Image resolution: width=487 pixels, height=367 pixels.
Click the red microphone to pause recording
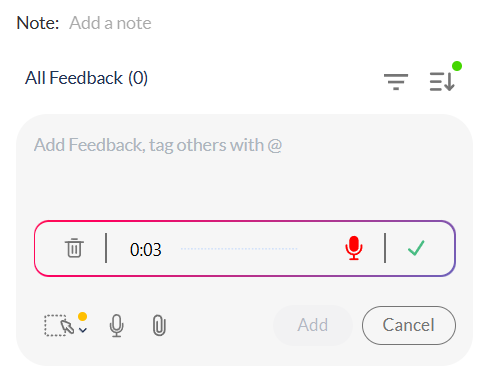click(354, 248)
